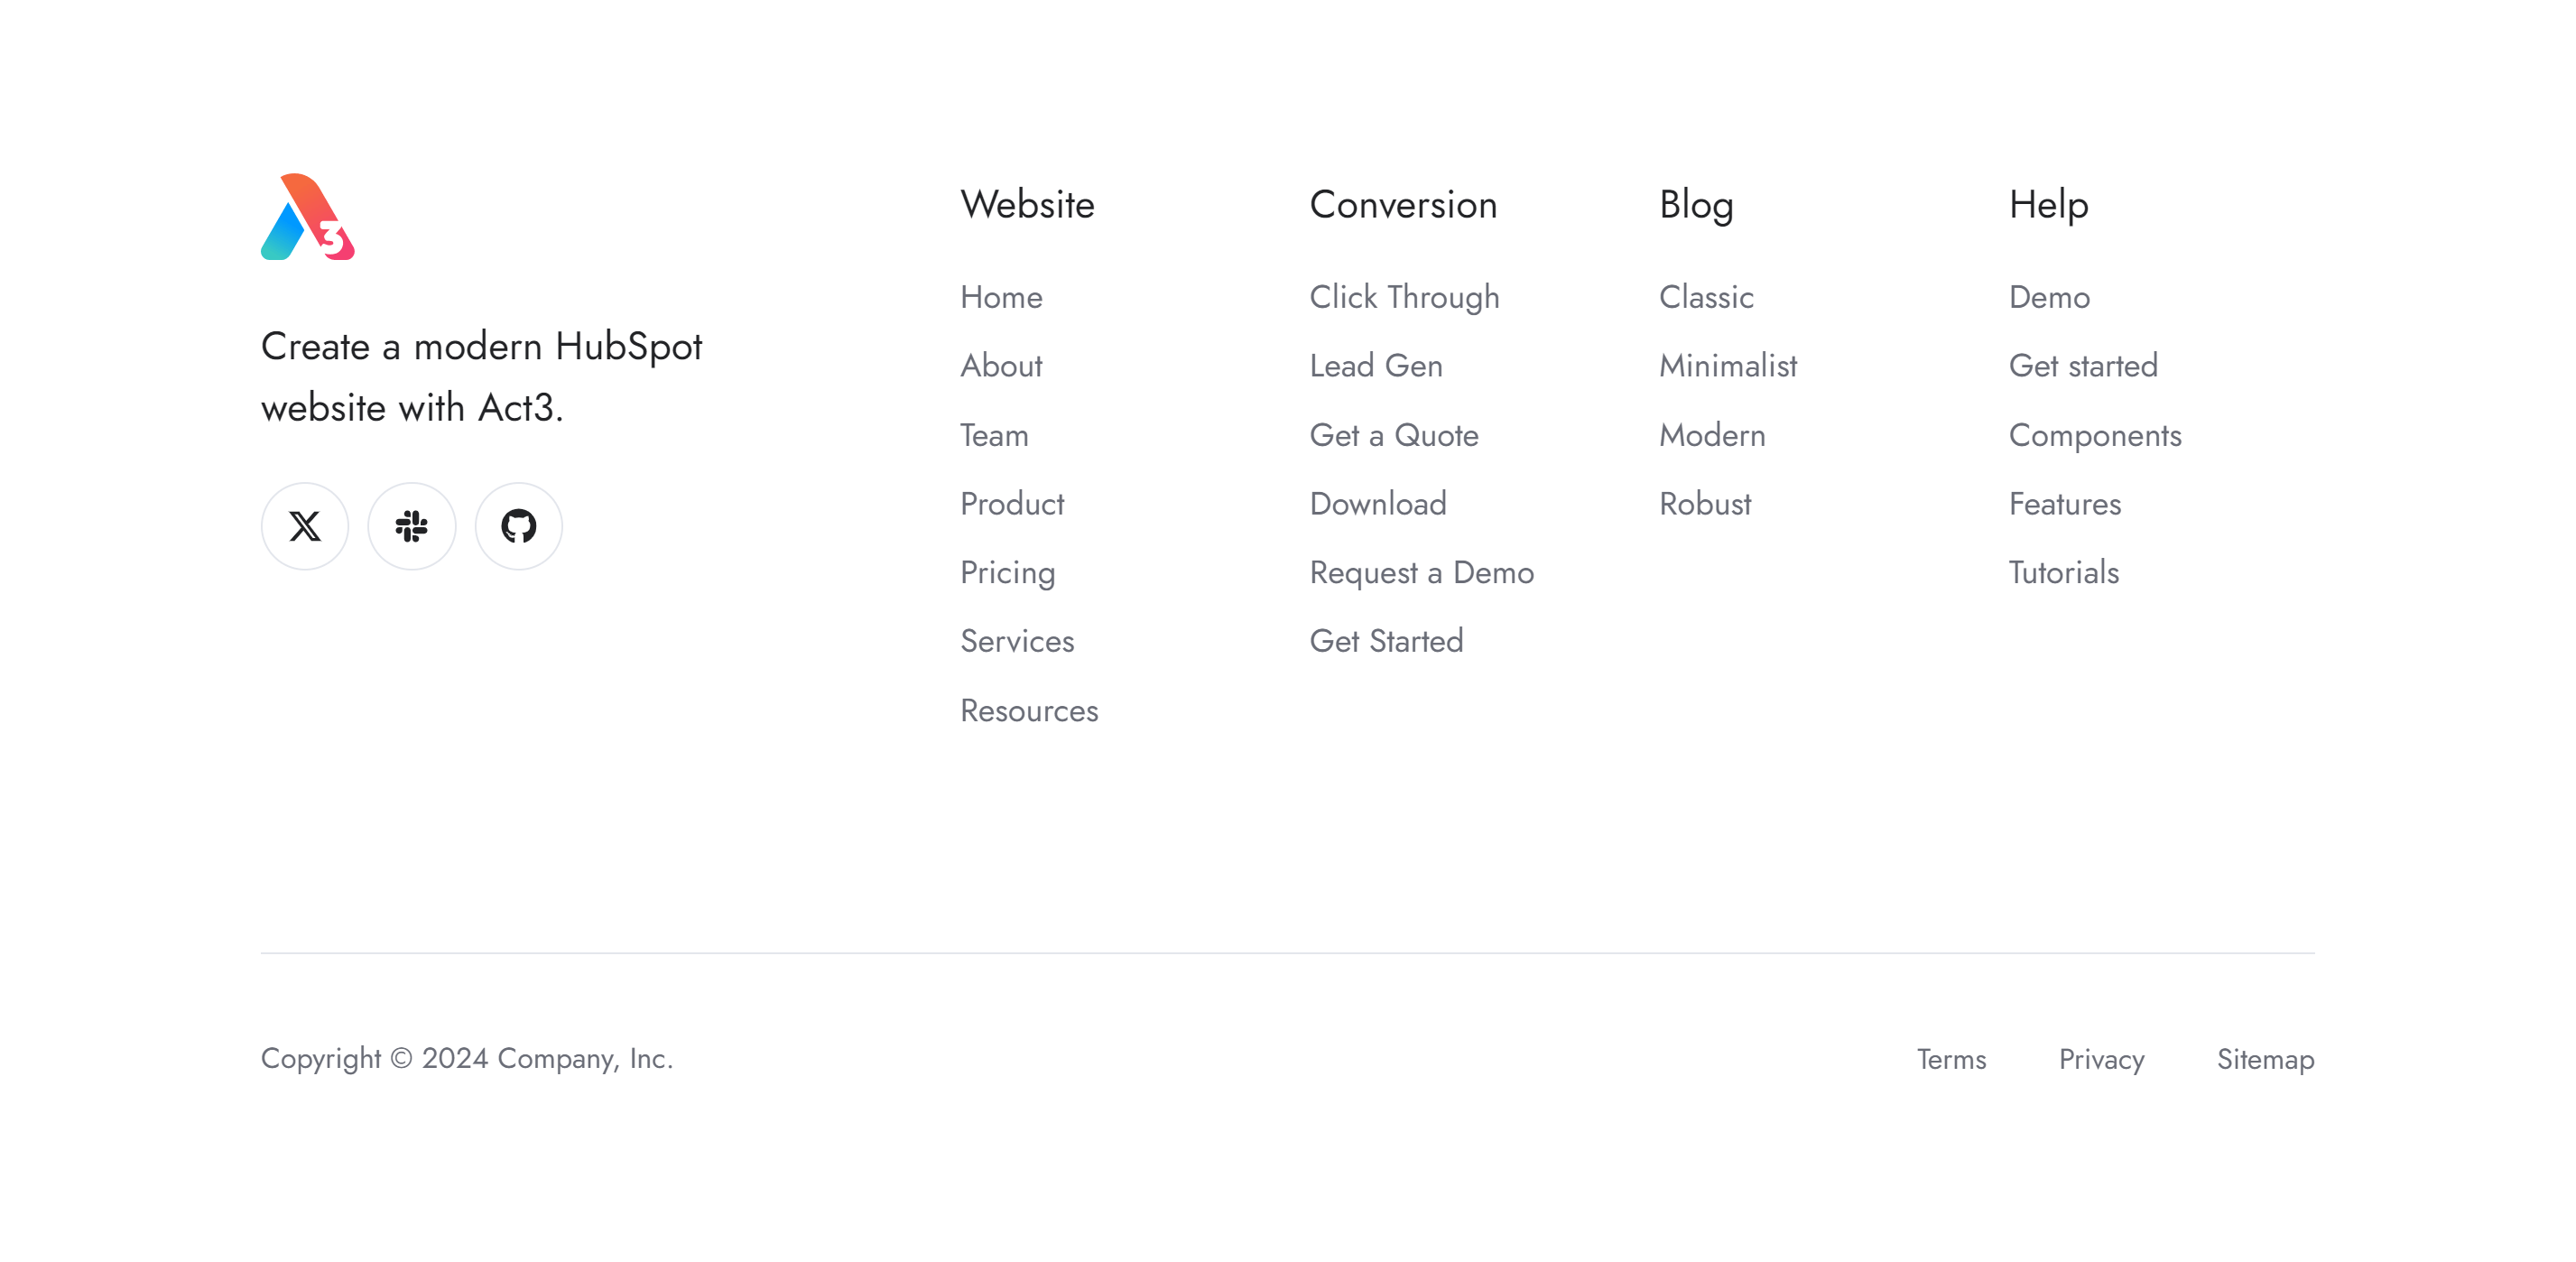The height and width of the screenshot is (1262, 2576).
Task: Select the Click Through conversion link
Action: [1404, 297]
